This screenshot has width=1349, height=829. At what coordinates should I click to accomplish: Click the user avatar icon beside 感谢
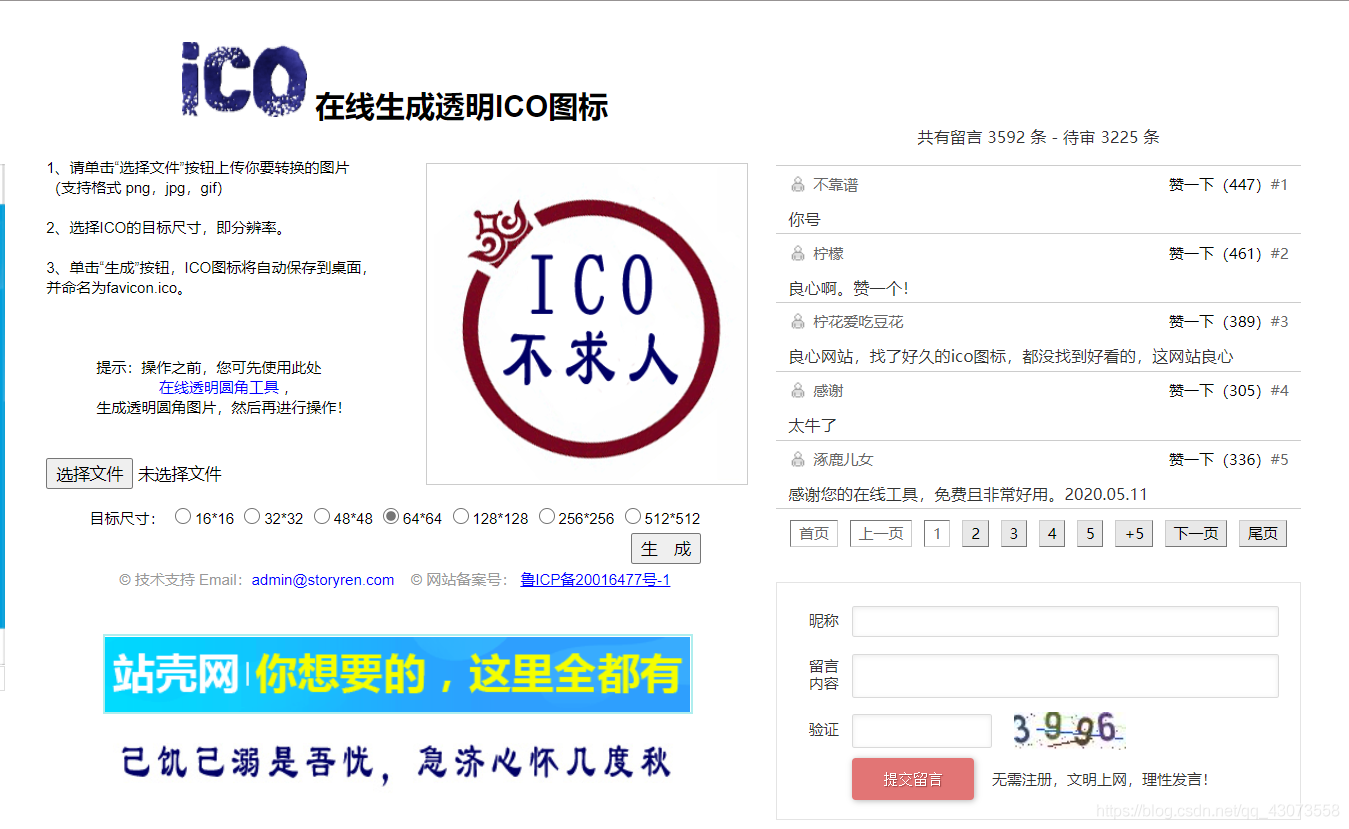tap(798, 391)
